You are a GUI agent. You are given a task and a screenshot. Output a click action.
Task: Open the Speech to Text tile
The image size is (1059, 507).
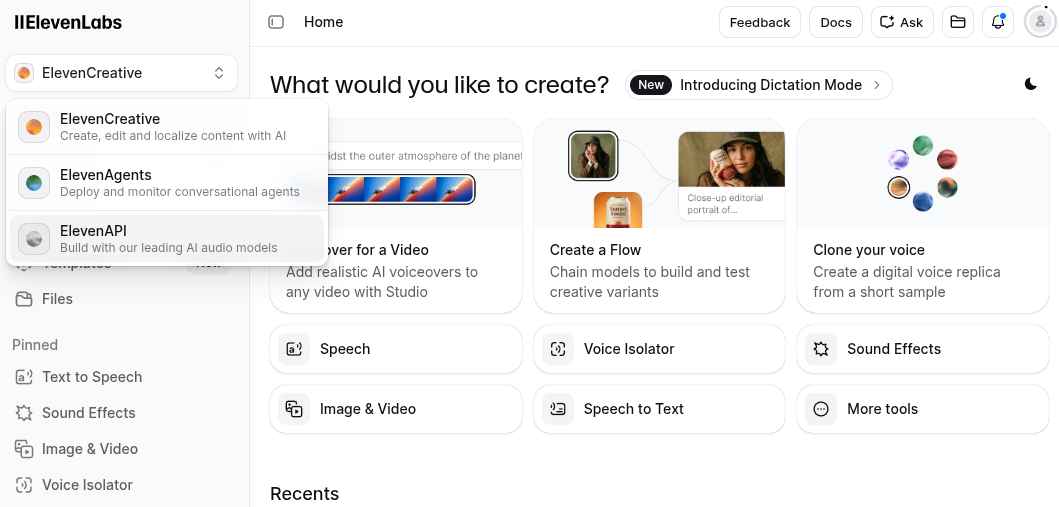[659, 409]
